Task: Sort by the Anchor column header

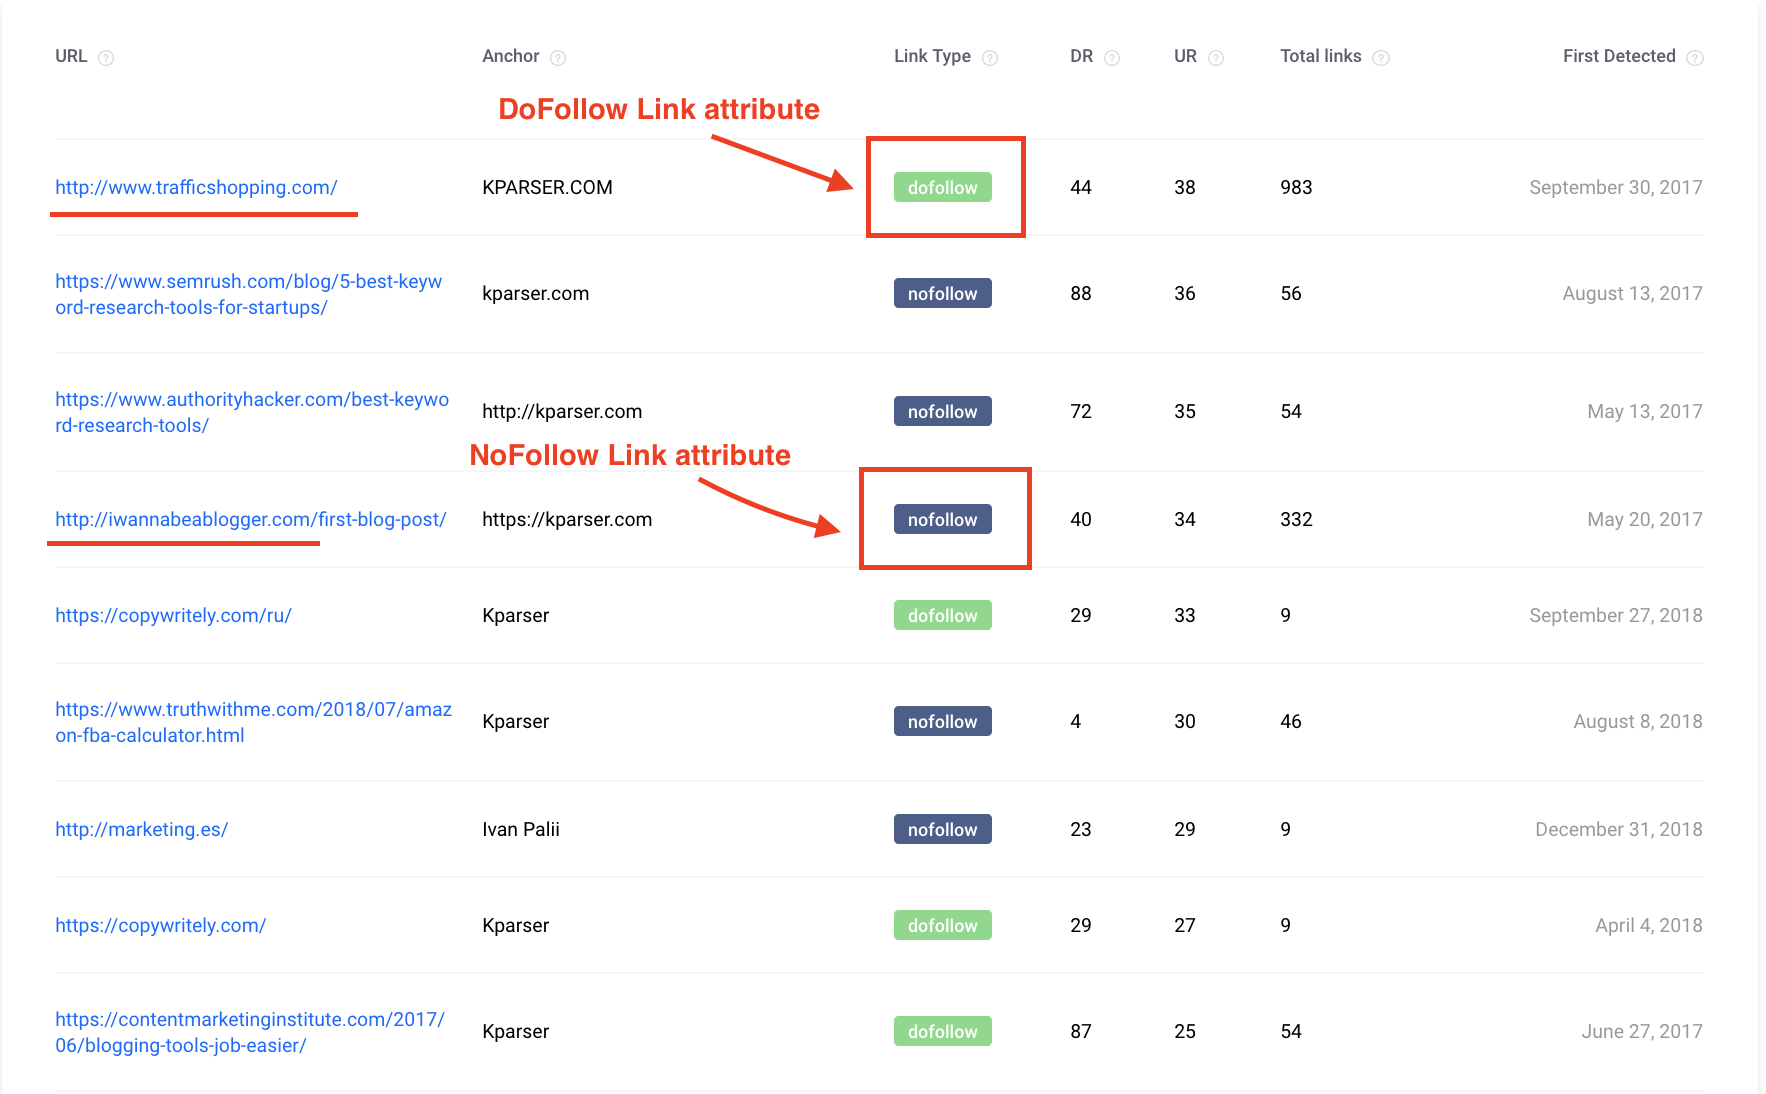Action: (x=510, y=56)
